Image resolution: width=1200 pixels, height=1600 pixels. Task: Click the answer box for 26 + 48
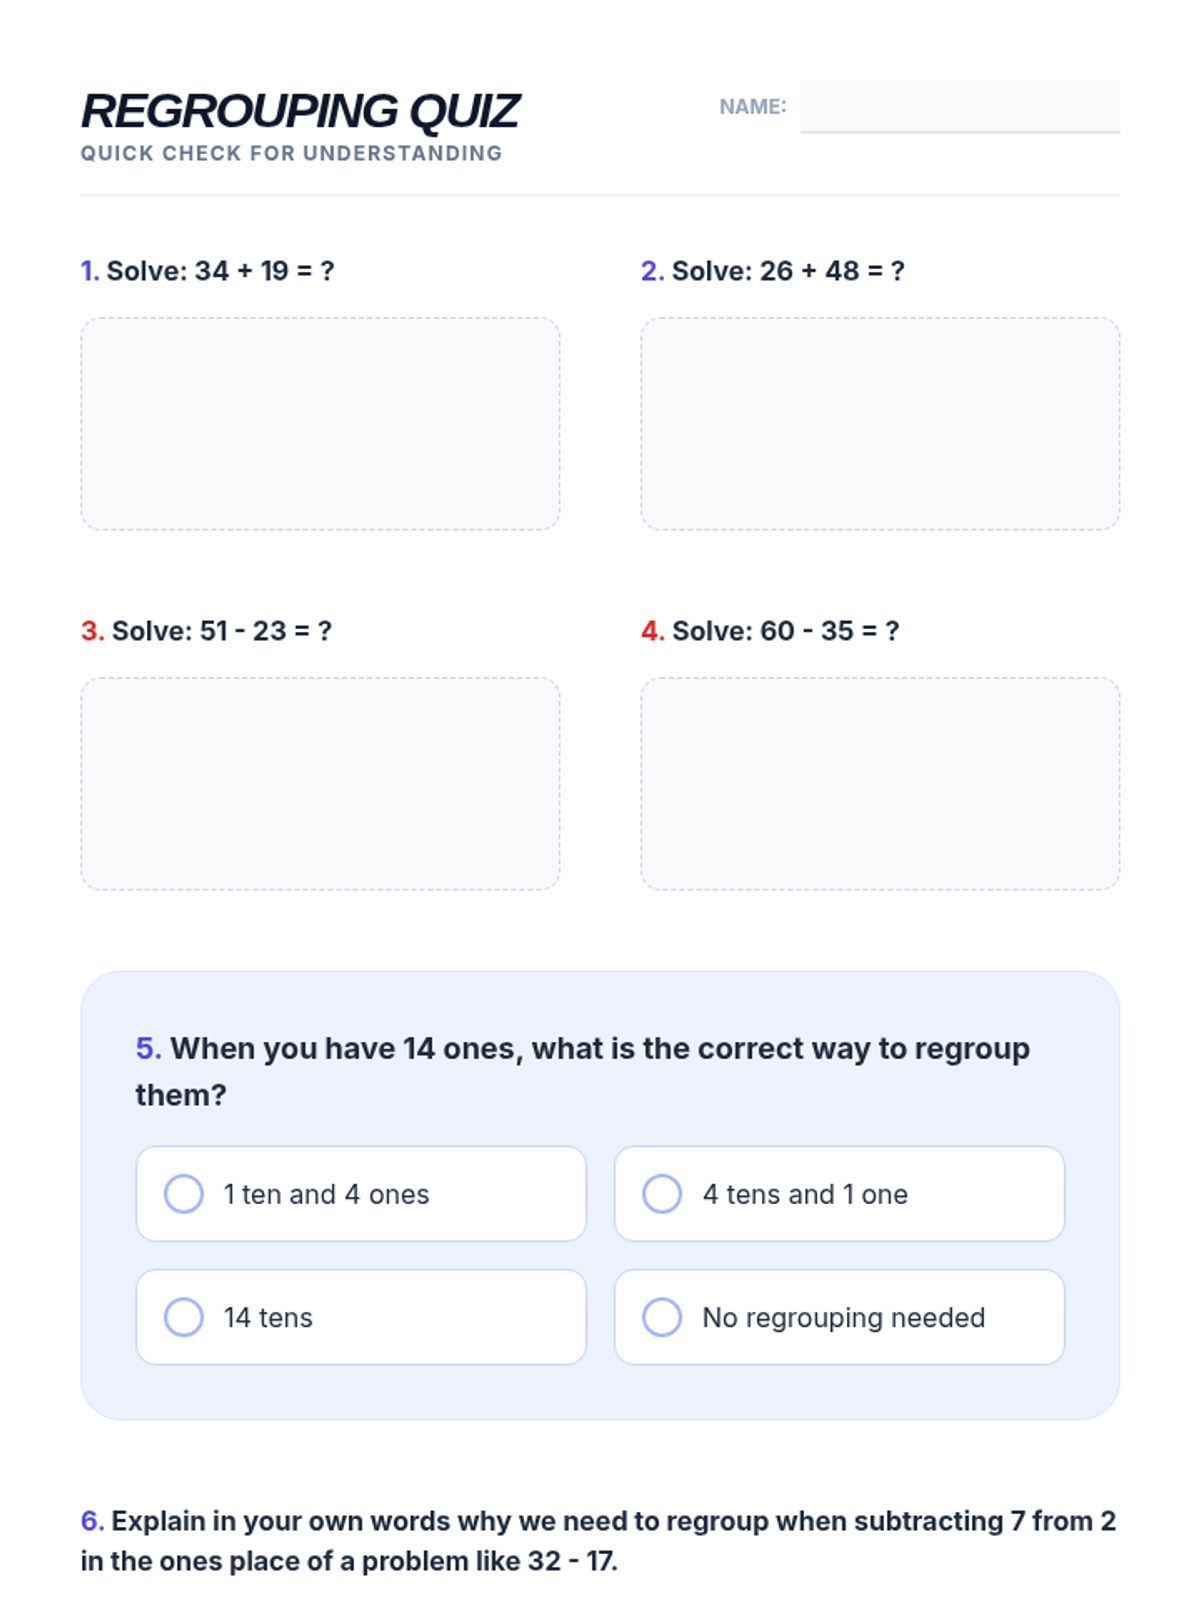pyautogui.click(x=880, y=424)
